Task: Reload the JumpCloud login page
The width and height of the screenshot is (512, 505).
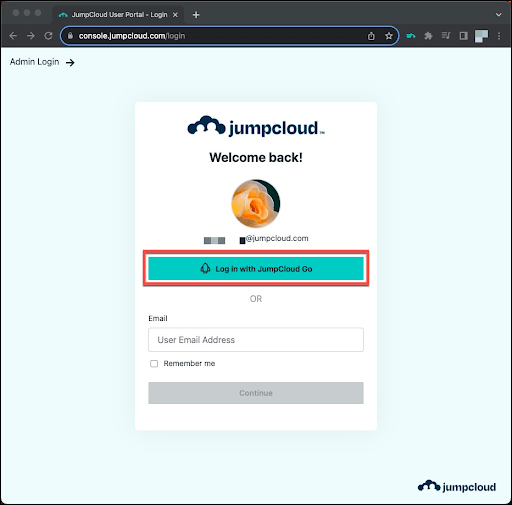Action: tap(48, 36)
